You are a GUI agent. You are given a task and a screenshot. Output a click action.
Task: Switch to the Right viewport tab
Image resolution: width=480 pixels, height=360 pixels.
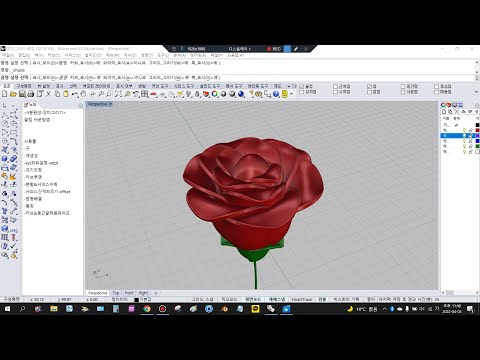click(x=143, y=293)
